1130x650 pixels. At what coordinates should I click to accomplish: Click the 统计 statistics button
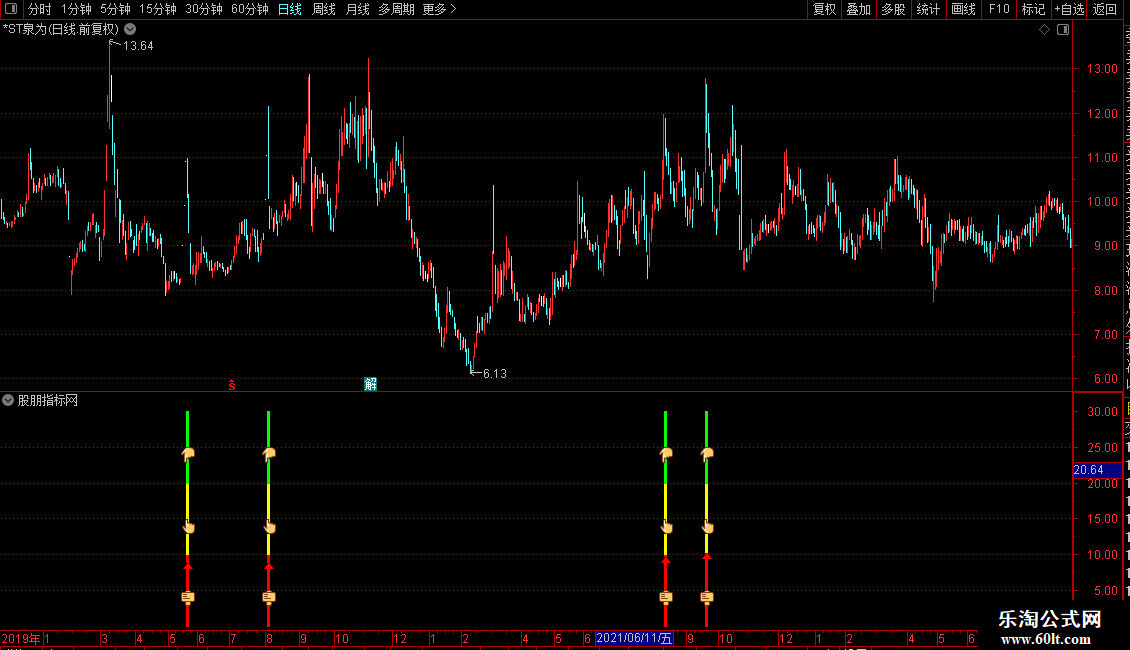(927, 9)
